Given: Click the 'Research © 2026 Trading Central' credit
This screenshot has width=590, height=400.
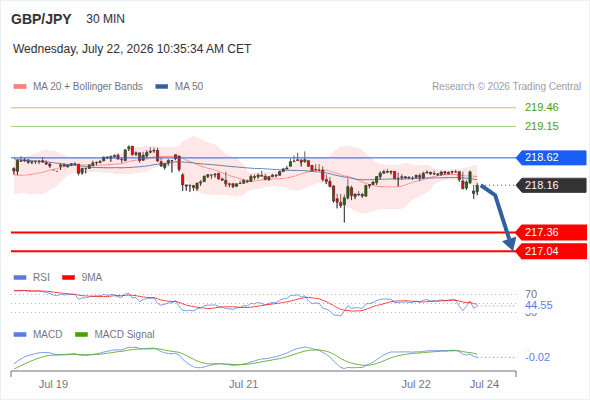Looking at the screenshot, I should pyautogui.click(x=506, y=87).
